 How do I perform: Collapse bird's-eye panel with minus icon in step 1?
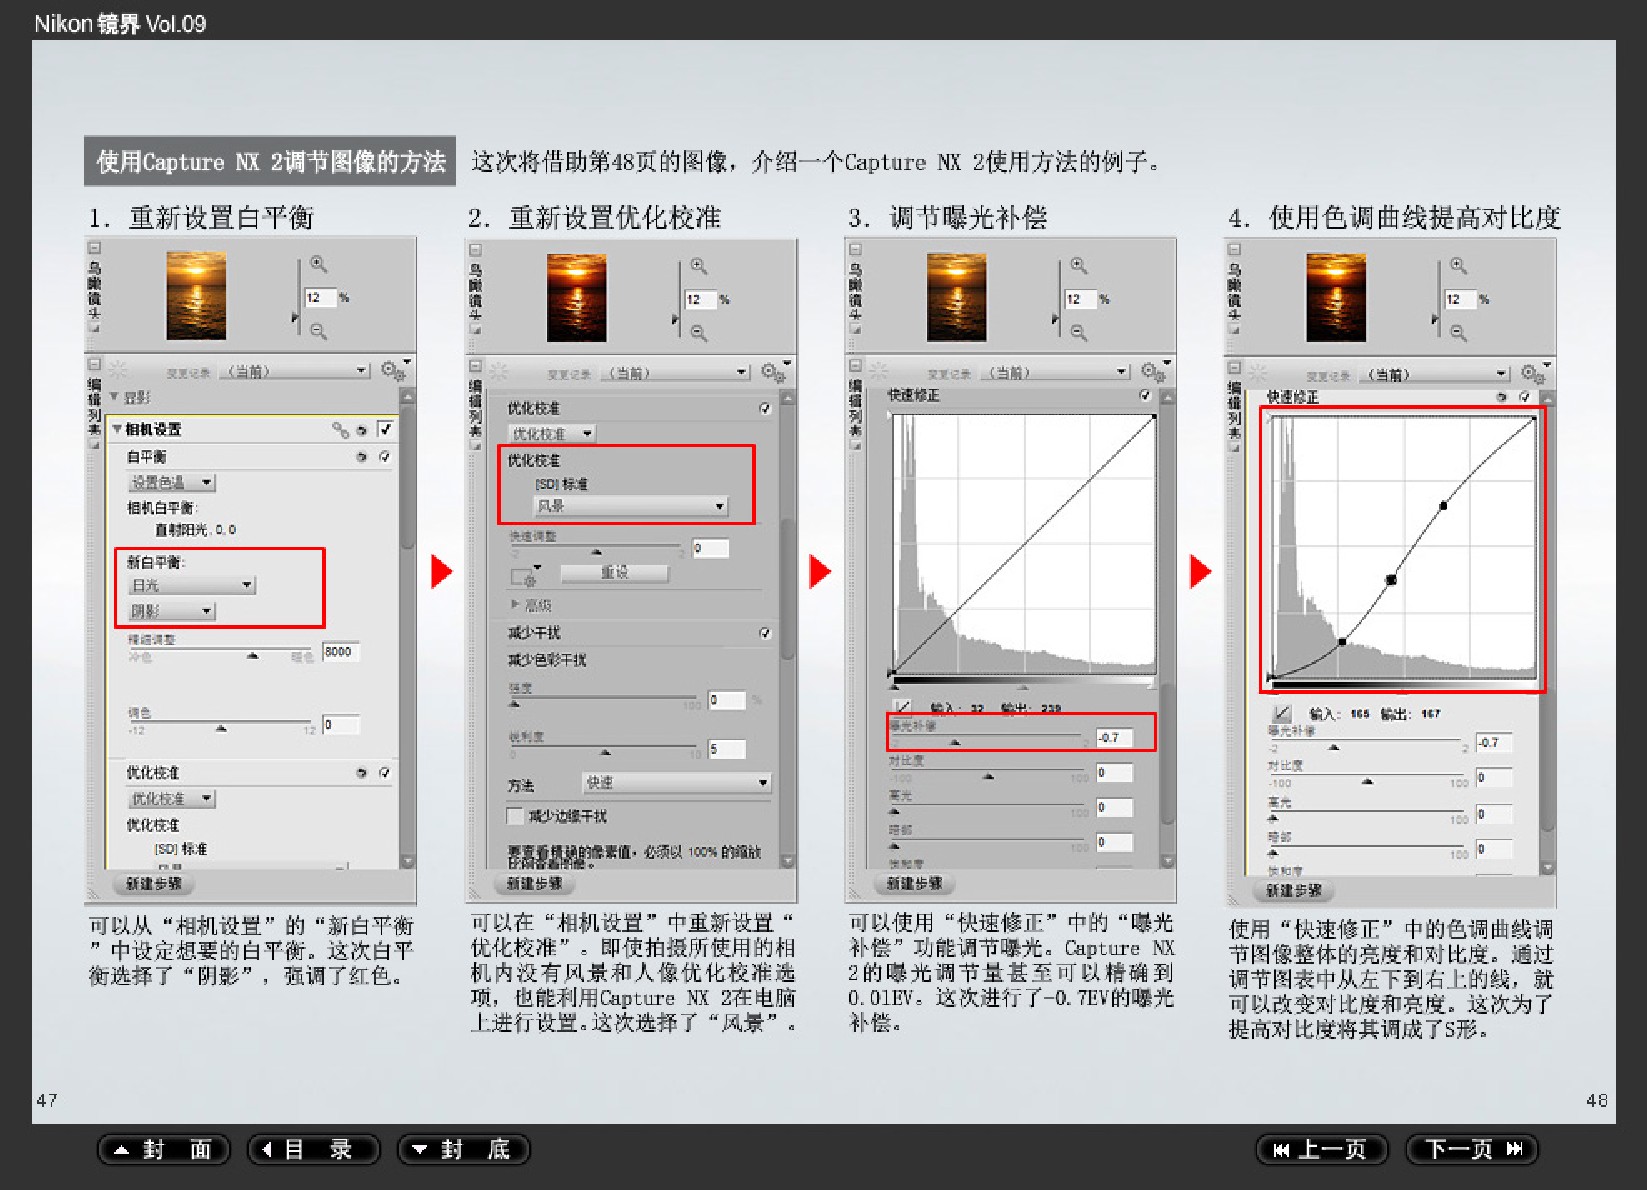coord(94,247)
